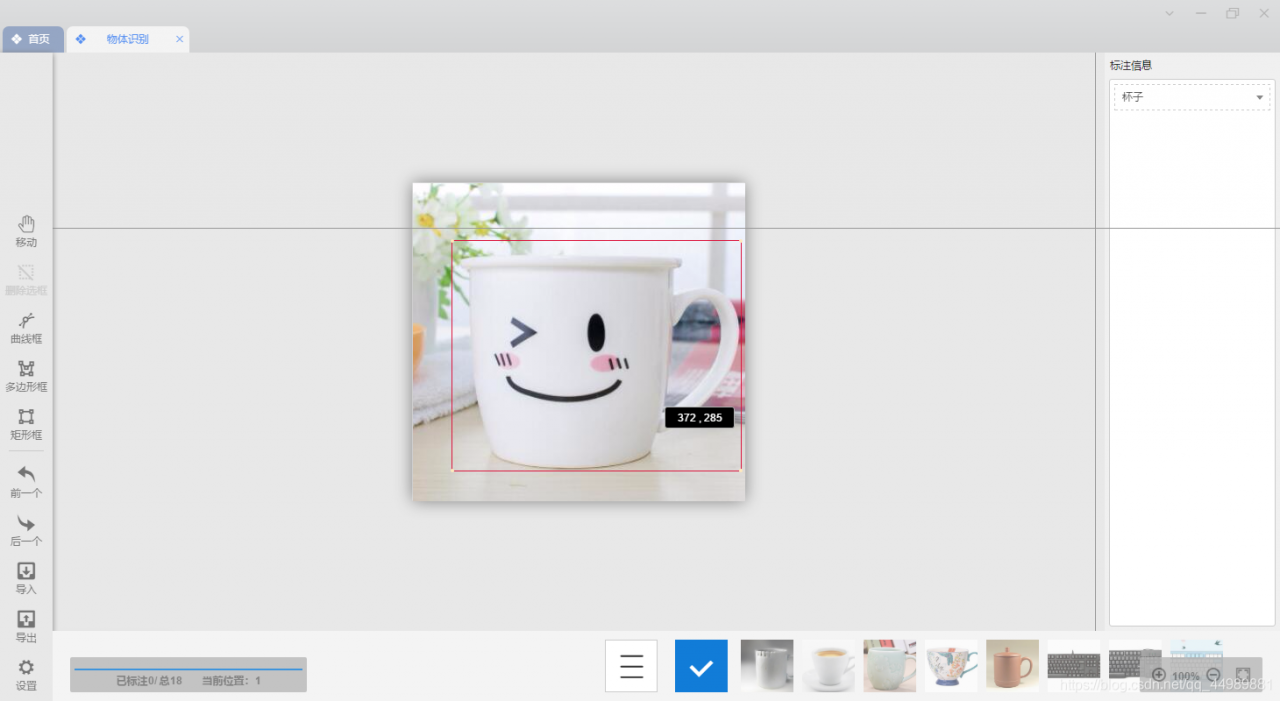Image resolution: width=1280 pixels, height=701 pixels.
Task: Open the Export (导出) function
Action: point(26,626)
